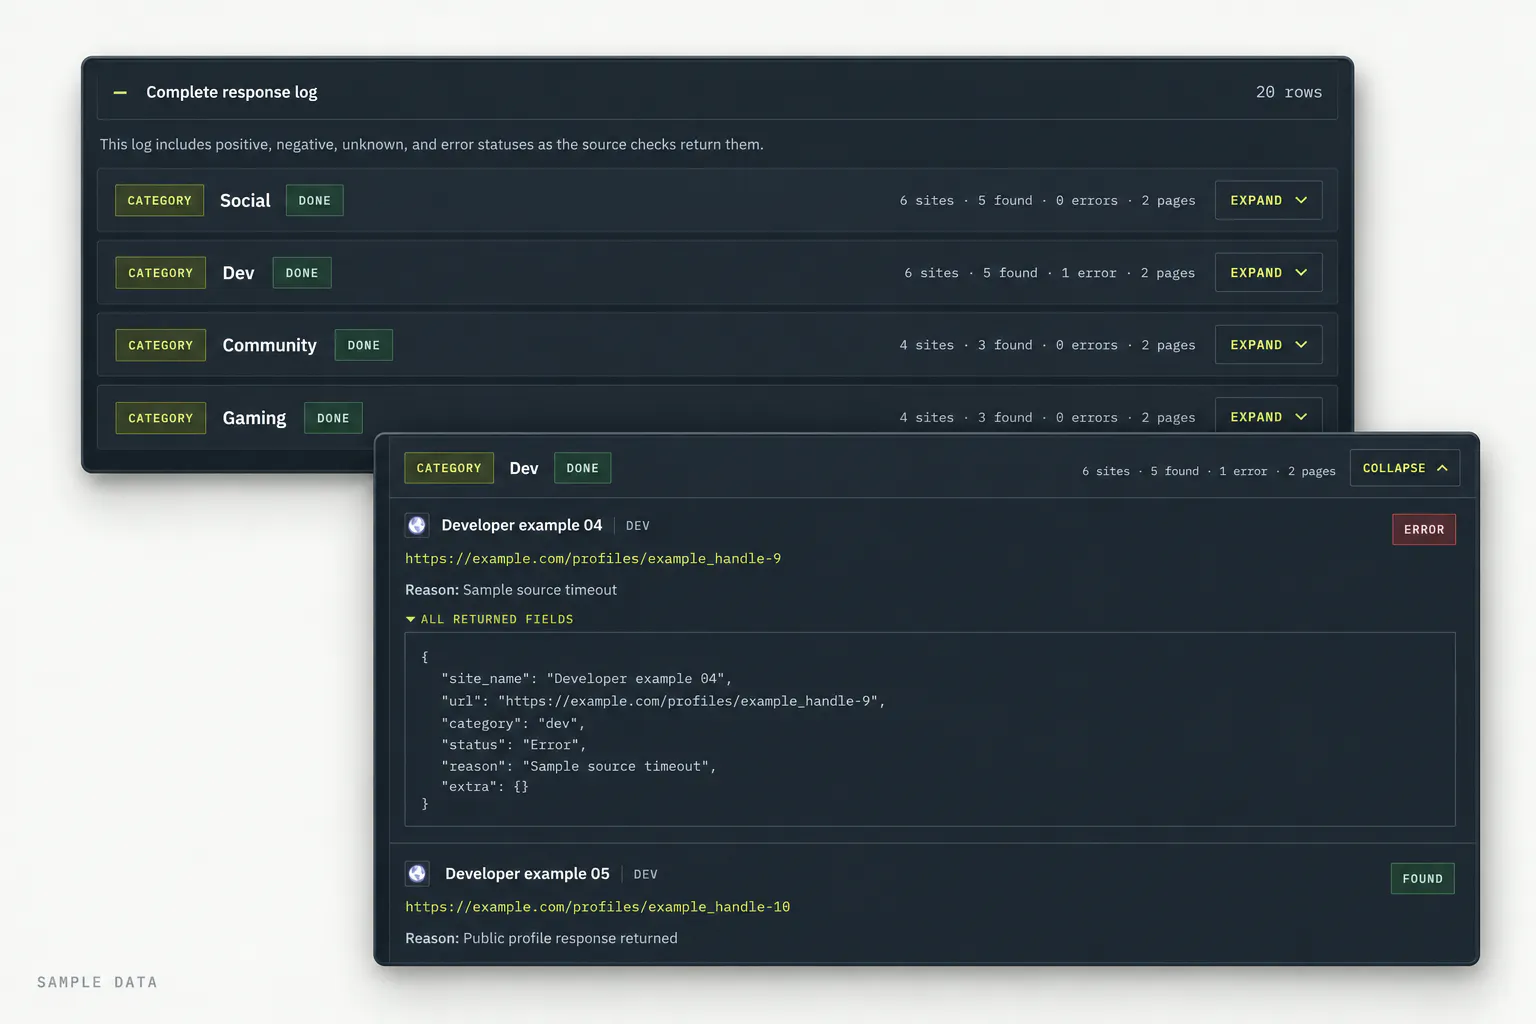Collapse the Dev category front panel
The height and width of the screenshot is (1024, 1536).
click(1404, 468)
